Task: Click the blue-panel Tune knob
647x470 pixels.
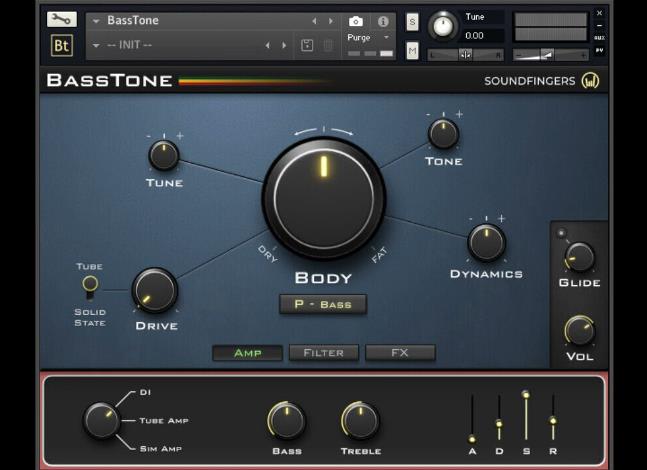Action: click(x=164, y=156)
